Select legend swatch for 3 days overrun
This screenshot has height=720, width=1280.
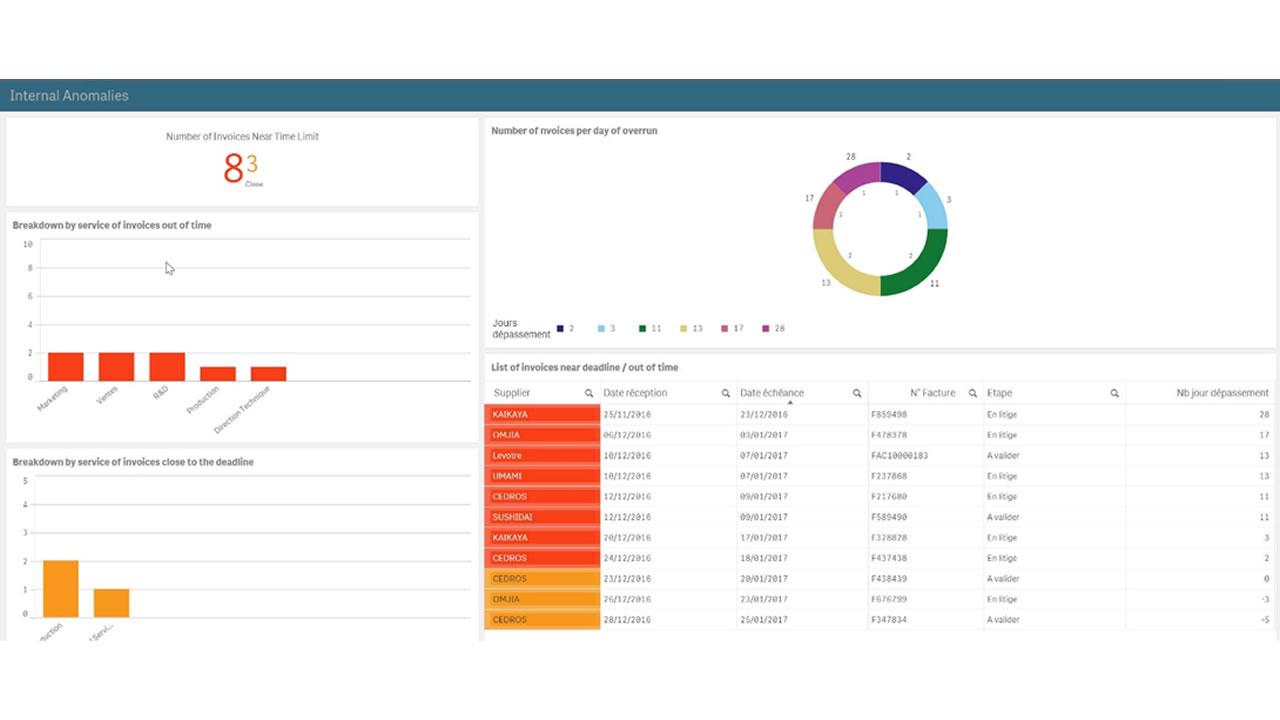tap(602, 328)
